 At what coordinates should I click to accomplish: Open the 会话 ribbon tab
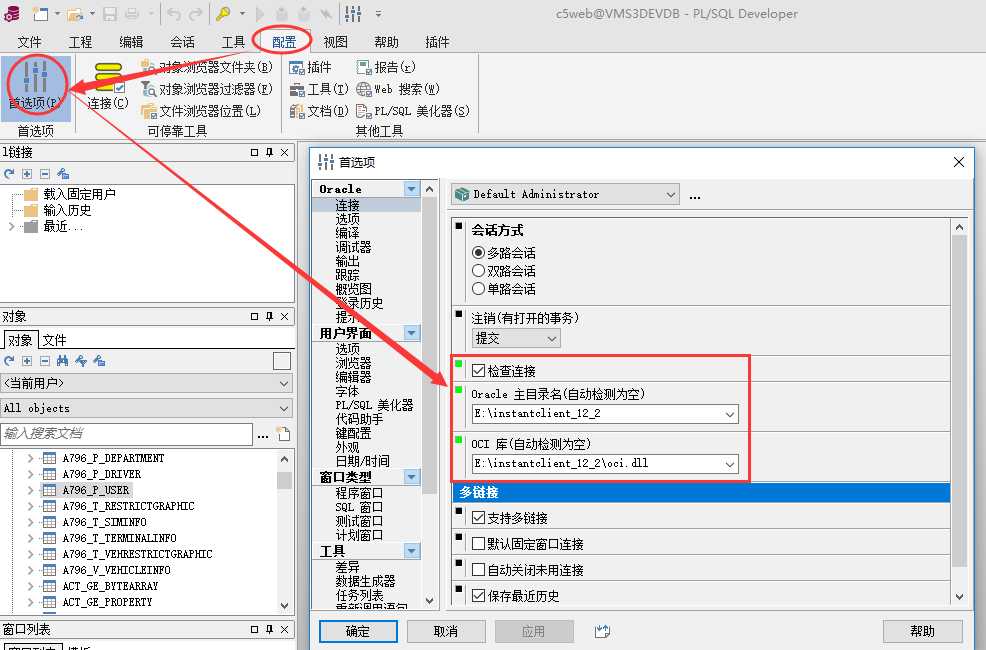[182, 42]
